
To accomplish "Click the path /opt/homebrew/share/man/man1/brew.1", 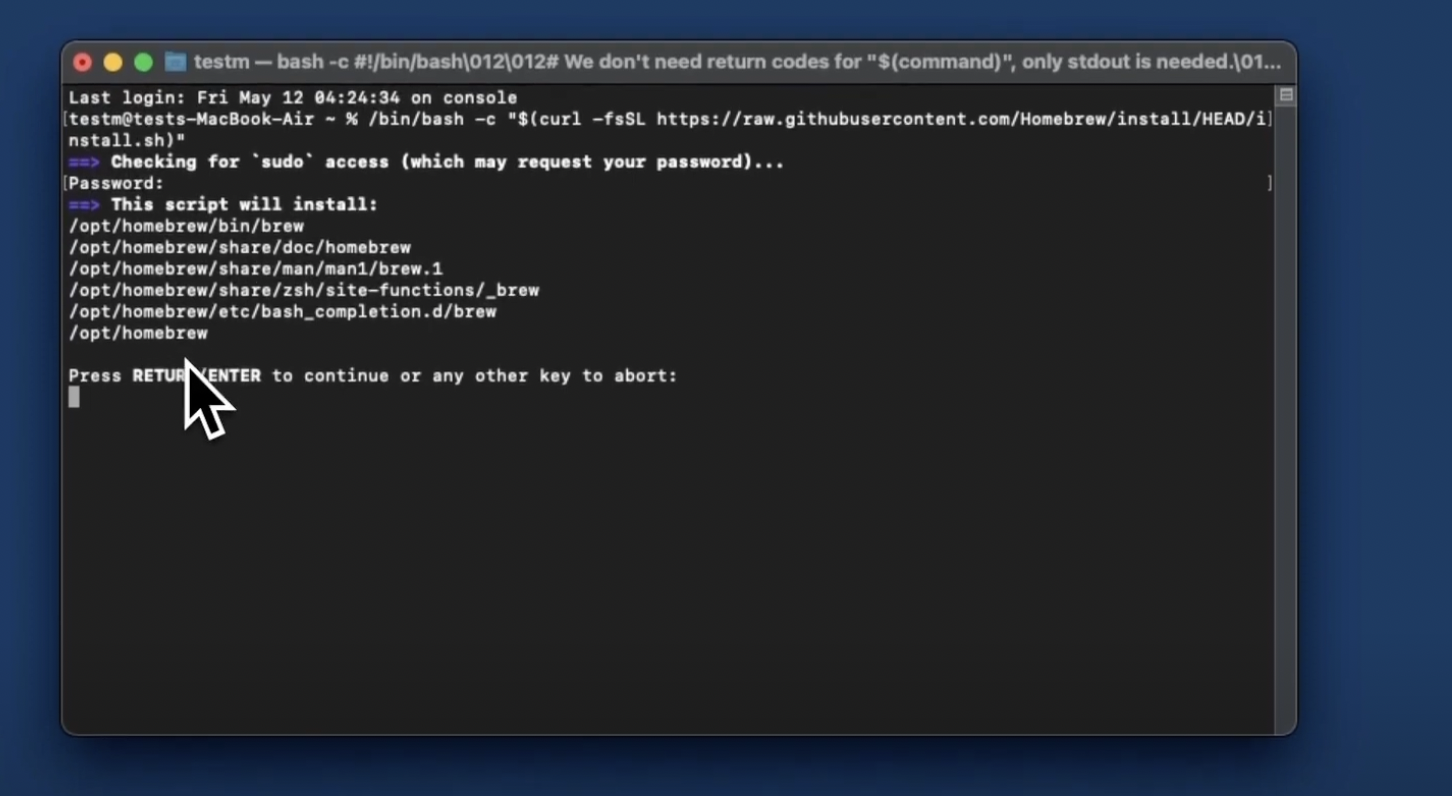I will click(255, 268).
